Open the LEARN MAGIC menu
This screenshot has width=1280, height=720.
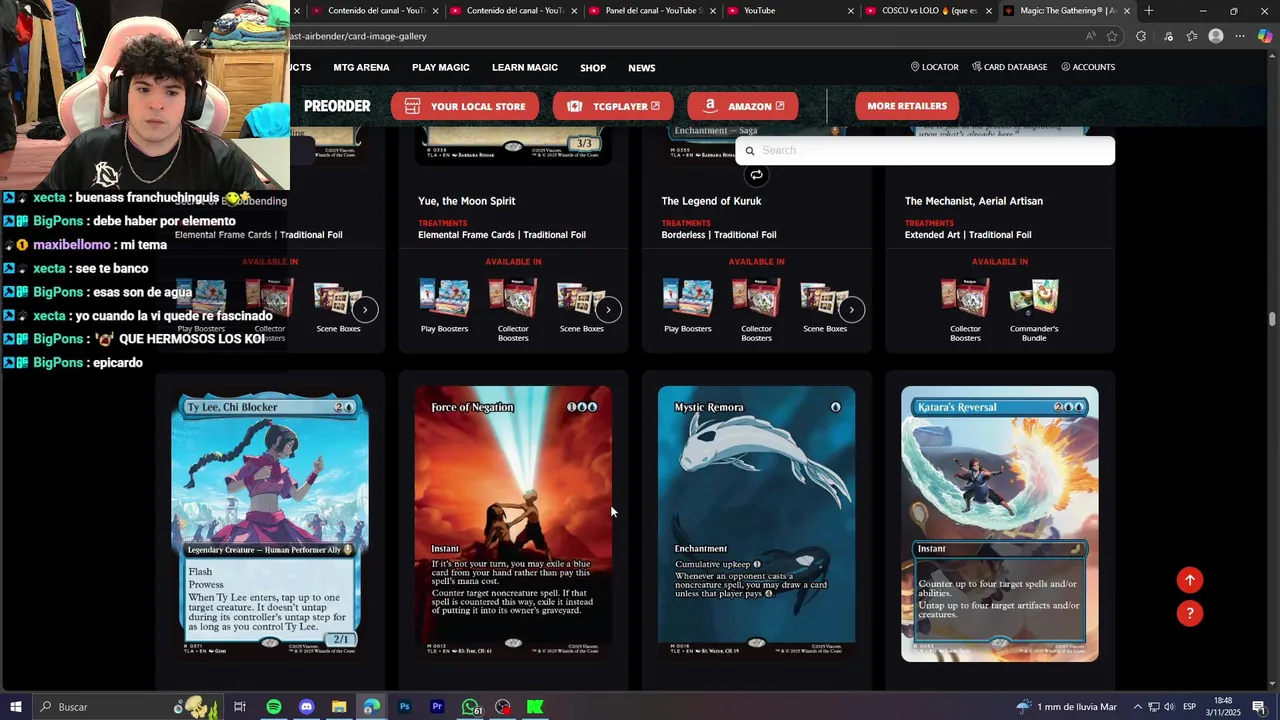[525, 67]
